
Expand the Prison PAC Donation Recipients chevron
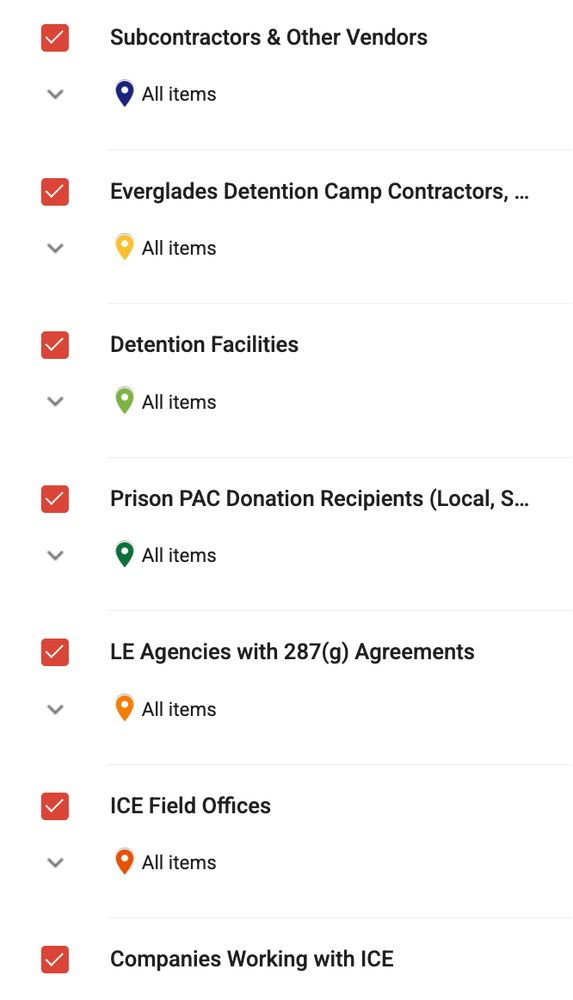coord(56,555)
